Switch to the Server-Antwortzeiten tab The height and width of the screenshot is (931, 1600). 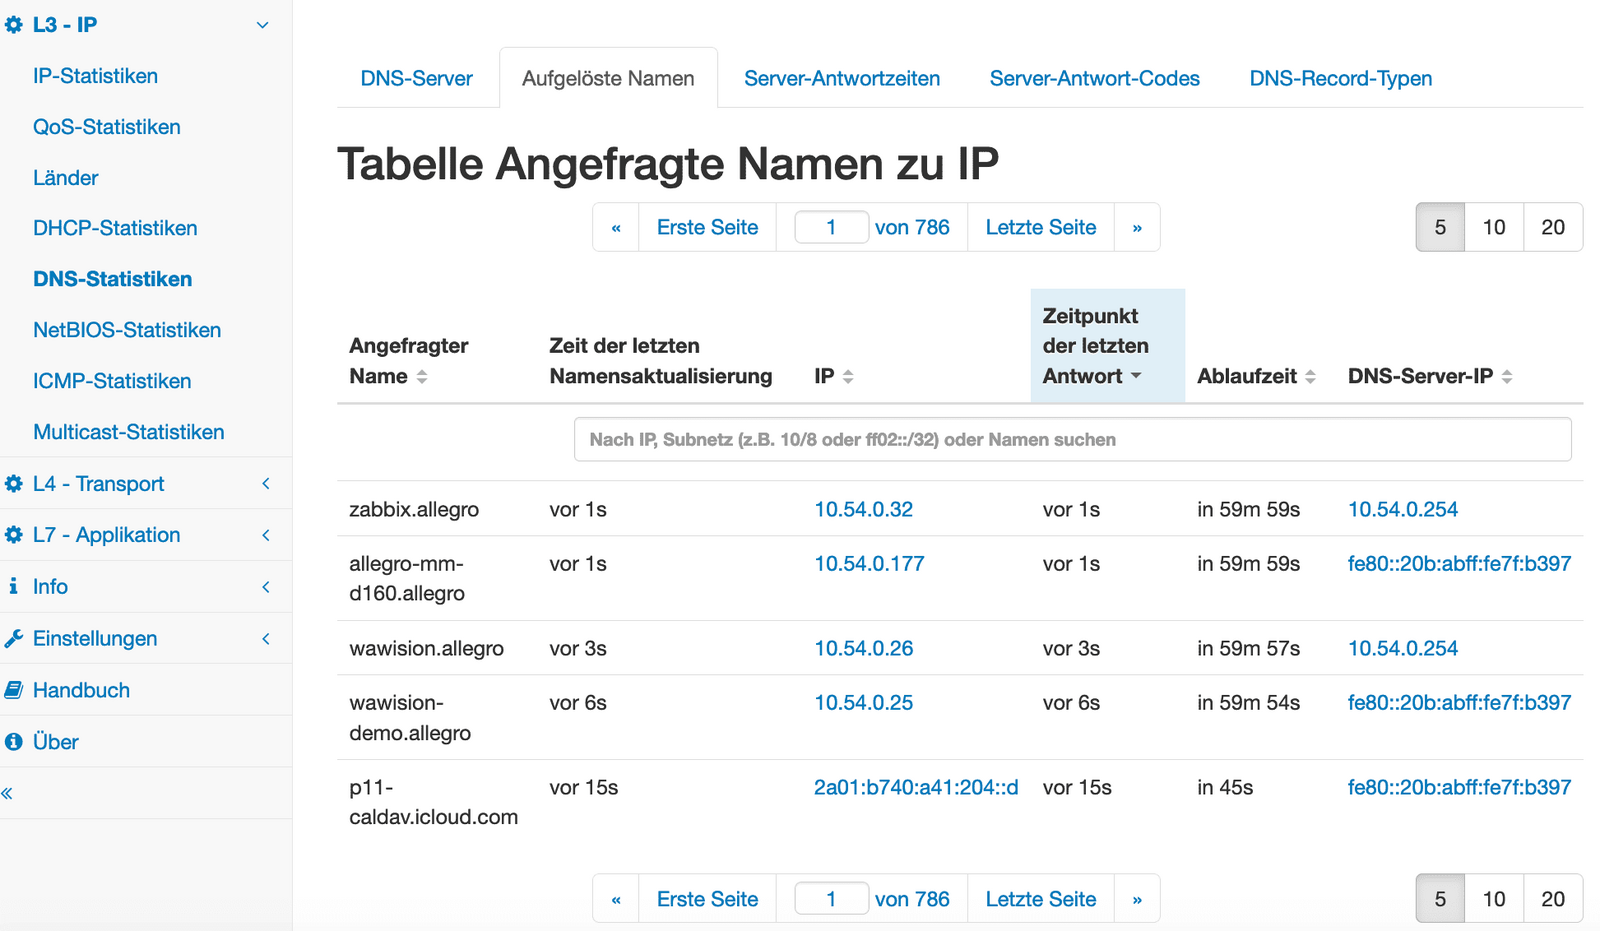coord(841,78)
